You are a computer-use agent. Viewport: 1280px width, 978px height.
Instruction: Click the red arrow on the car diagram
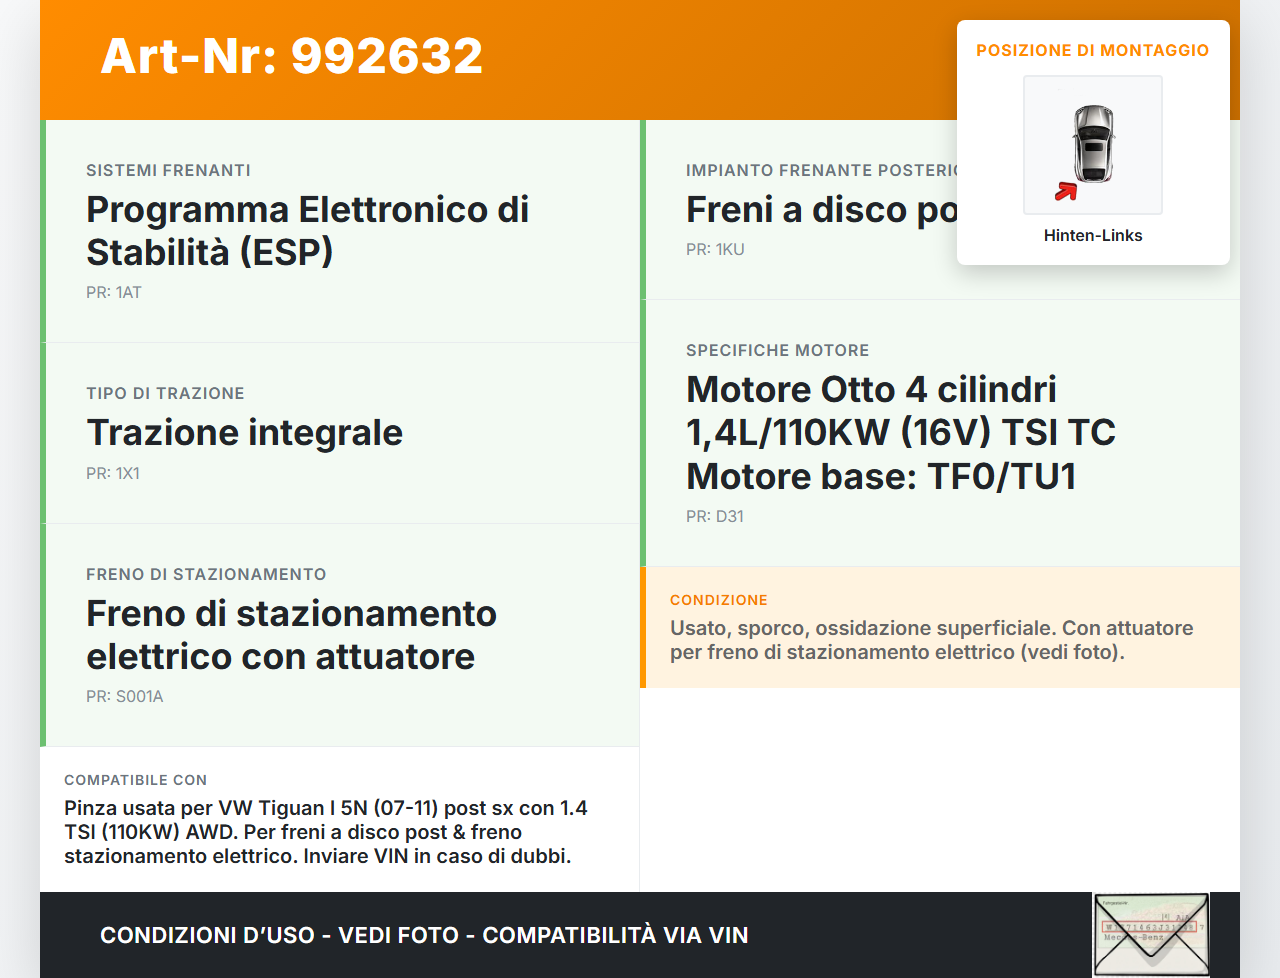[1066, 191]
